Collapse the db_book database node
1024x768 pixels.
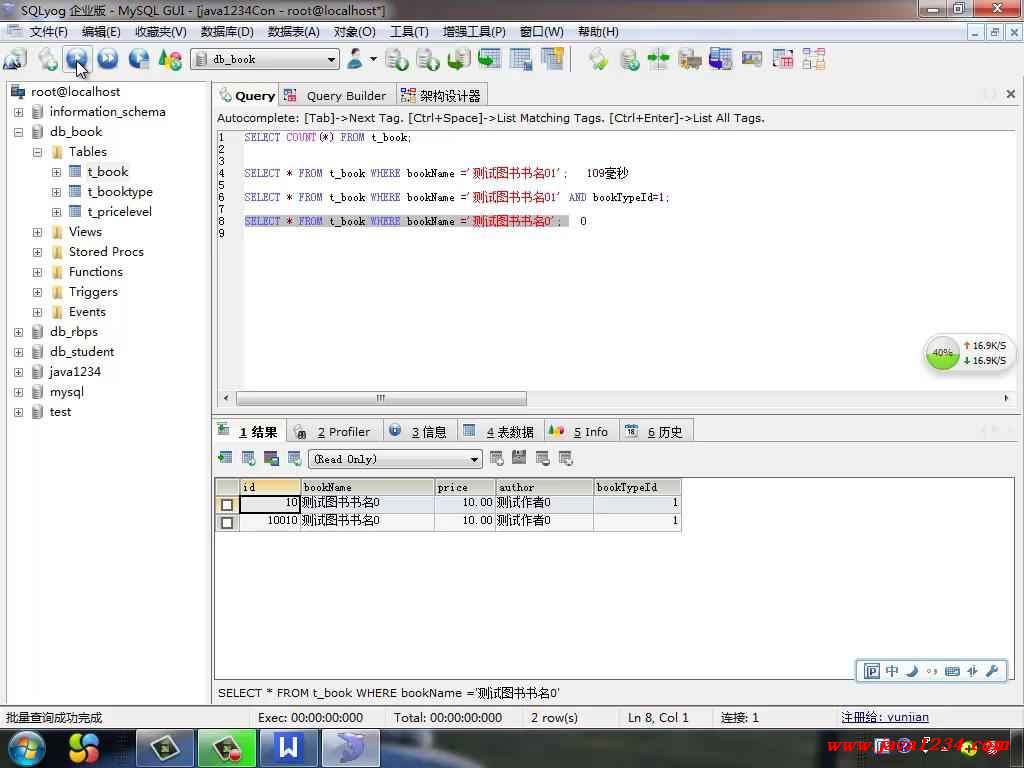click(18, 132)
